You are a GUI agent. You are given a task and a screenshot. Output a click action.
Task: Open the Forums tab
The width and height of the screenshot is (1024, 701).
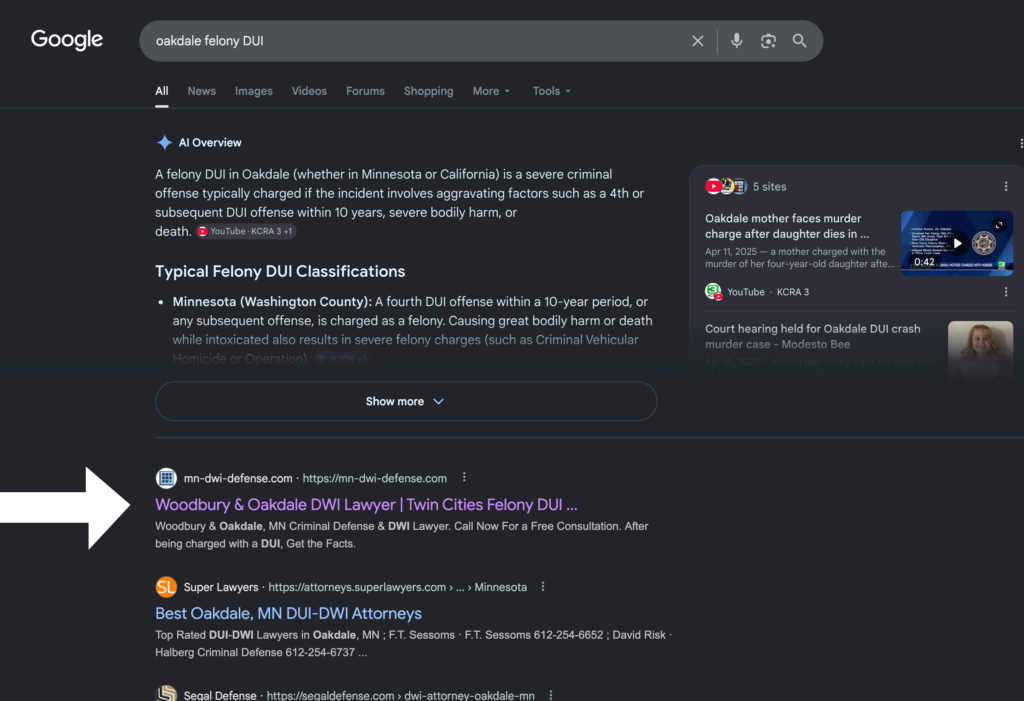pyautogui.click(x=365, y=91)
